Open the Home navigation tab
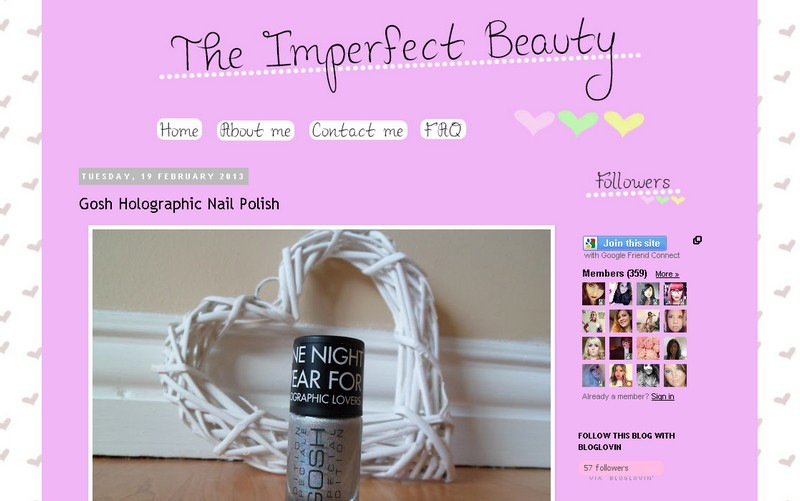This screenshot has height=501, width=800. click(179, 130)
